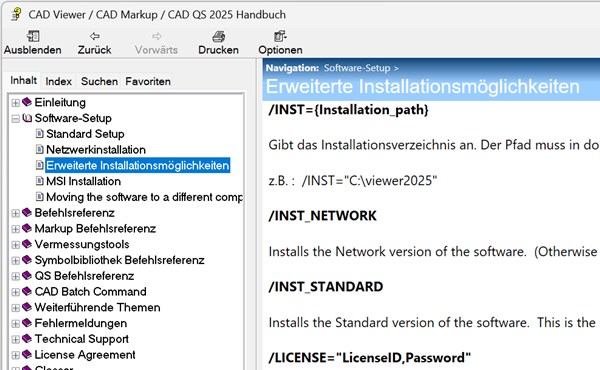The height and width of the screenshot is (370, 600).
Task: Click the purple book icon next to Einleitung
Action: (x=26, y=102)
